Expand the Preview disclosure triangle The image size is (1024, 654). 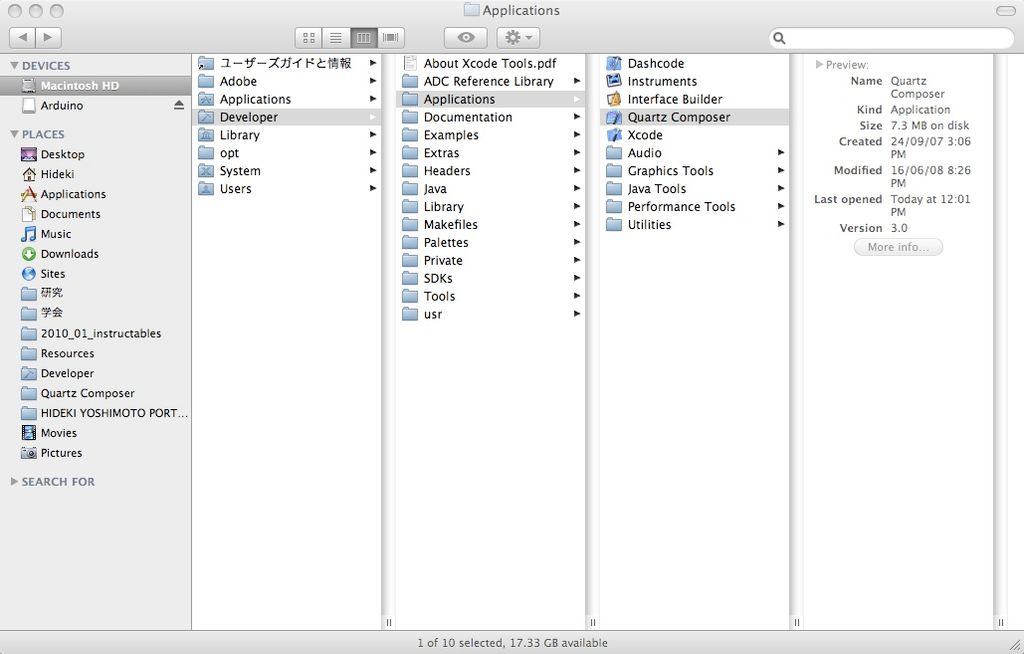point(819,65)
